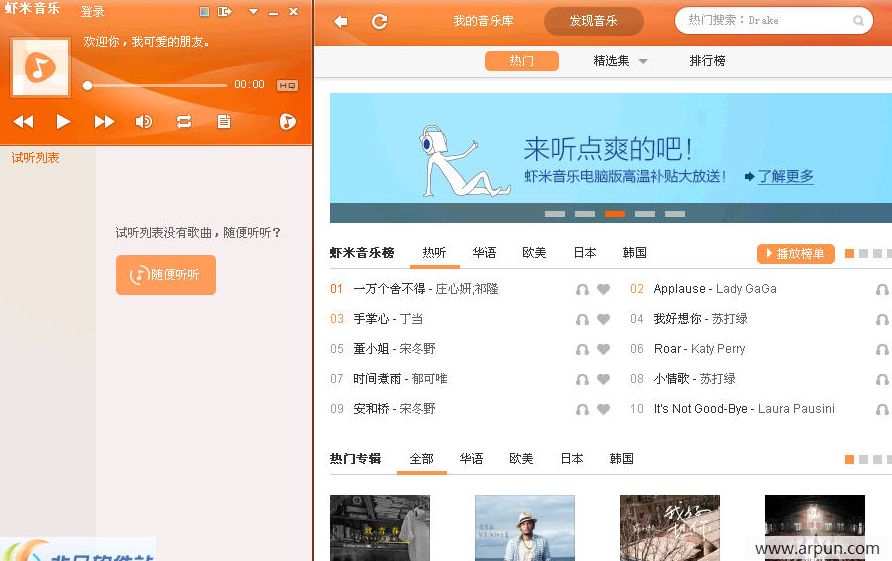Click headphone icon for Applause - Lady GaGa

pos(882,290)
